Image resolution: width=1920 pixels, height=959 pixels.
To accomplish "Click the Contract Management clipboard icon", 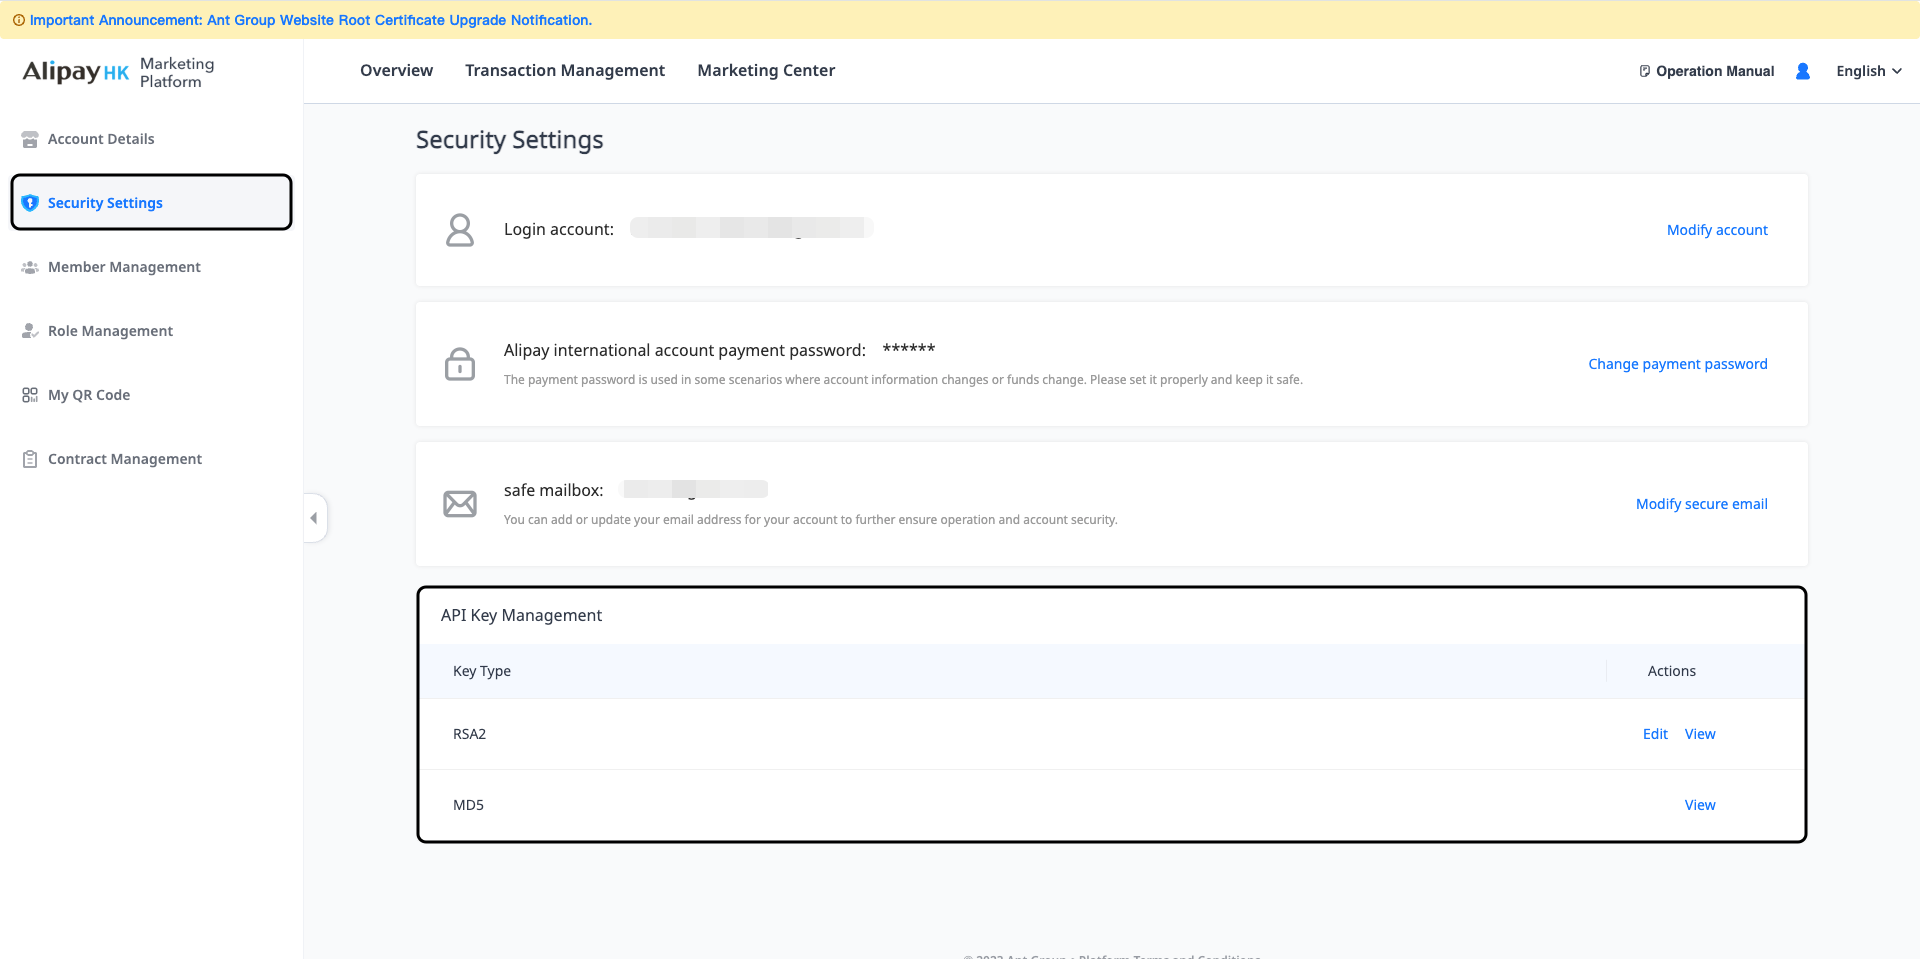I will (30, 459).
